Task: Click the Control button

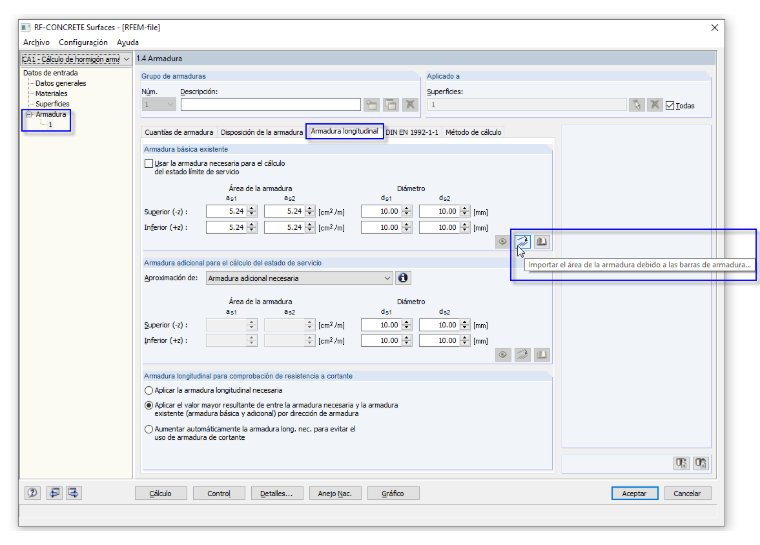Action: (x=219, y=493)
